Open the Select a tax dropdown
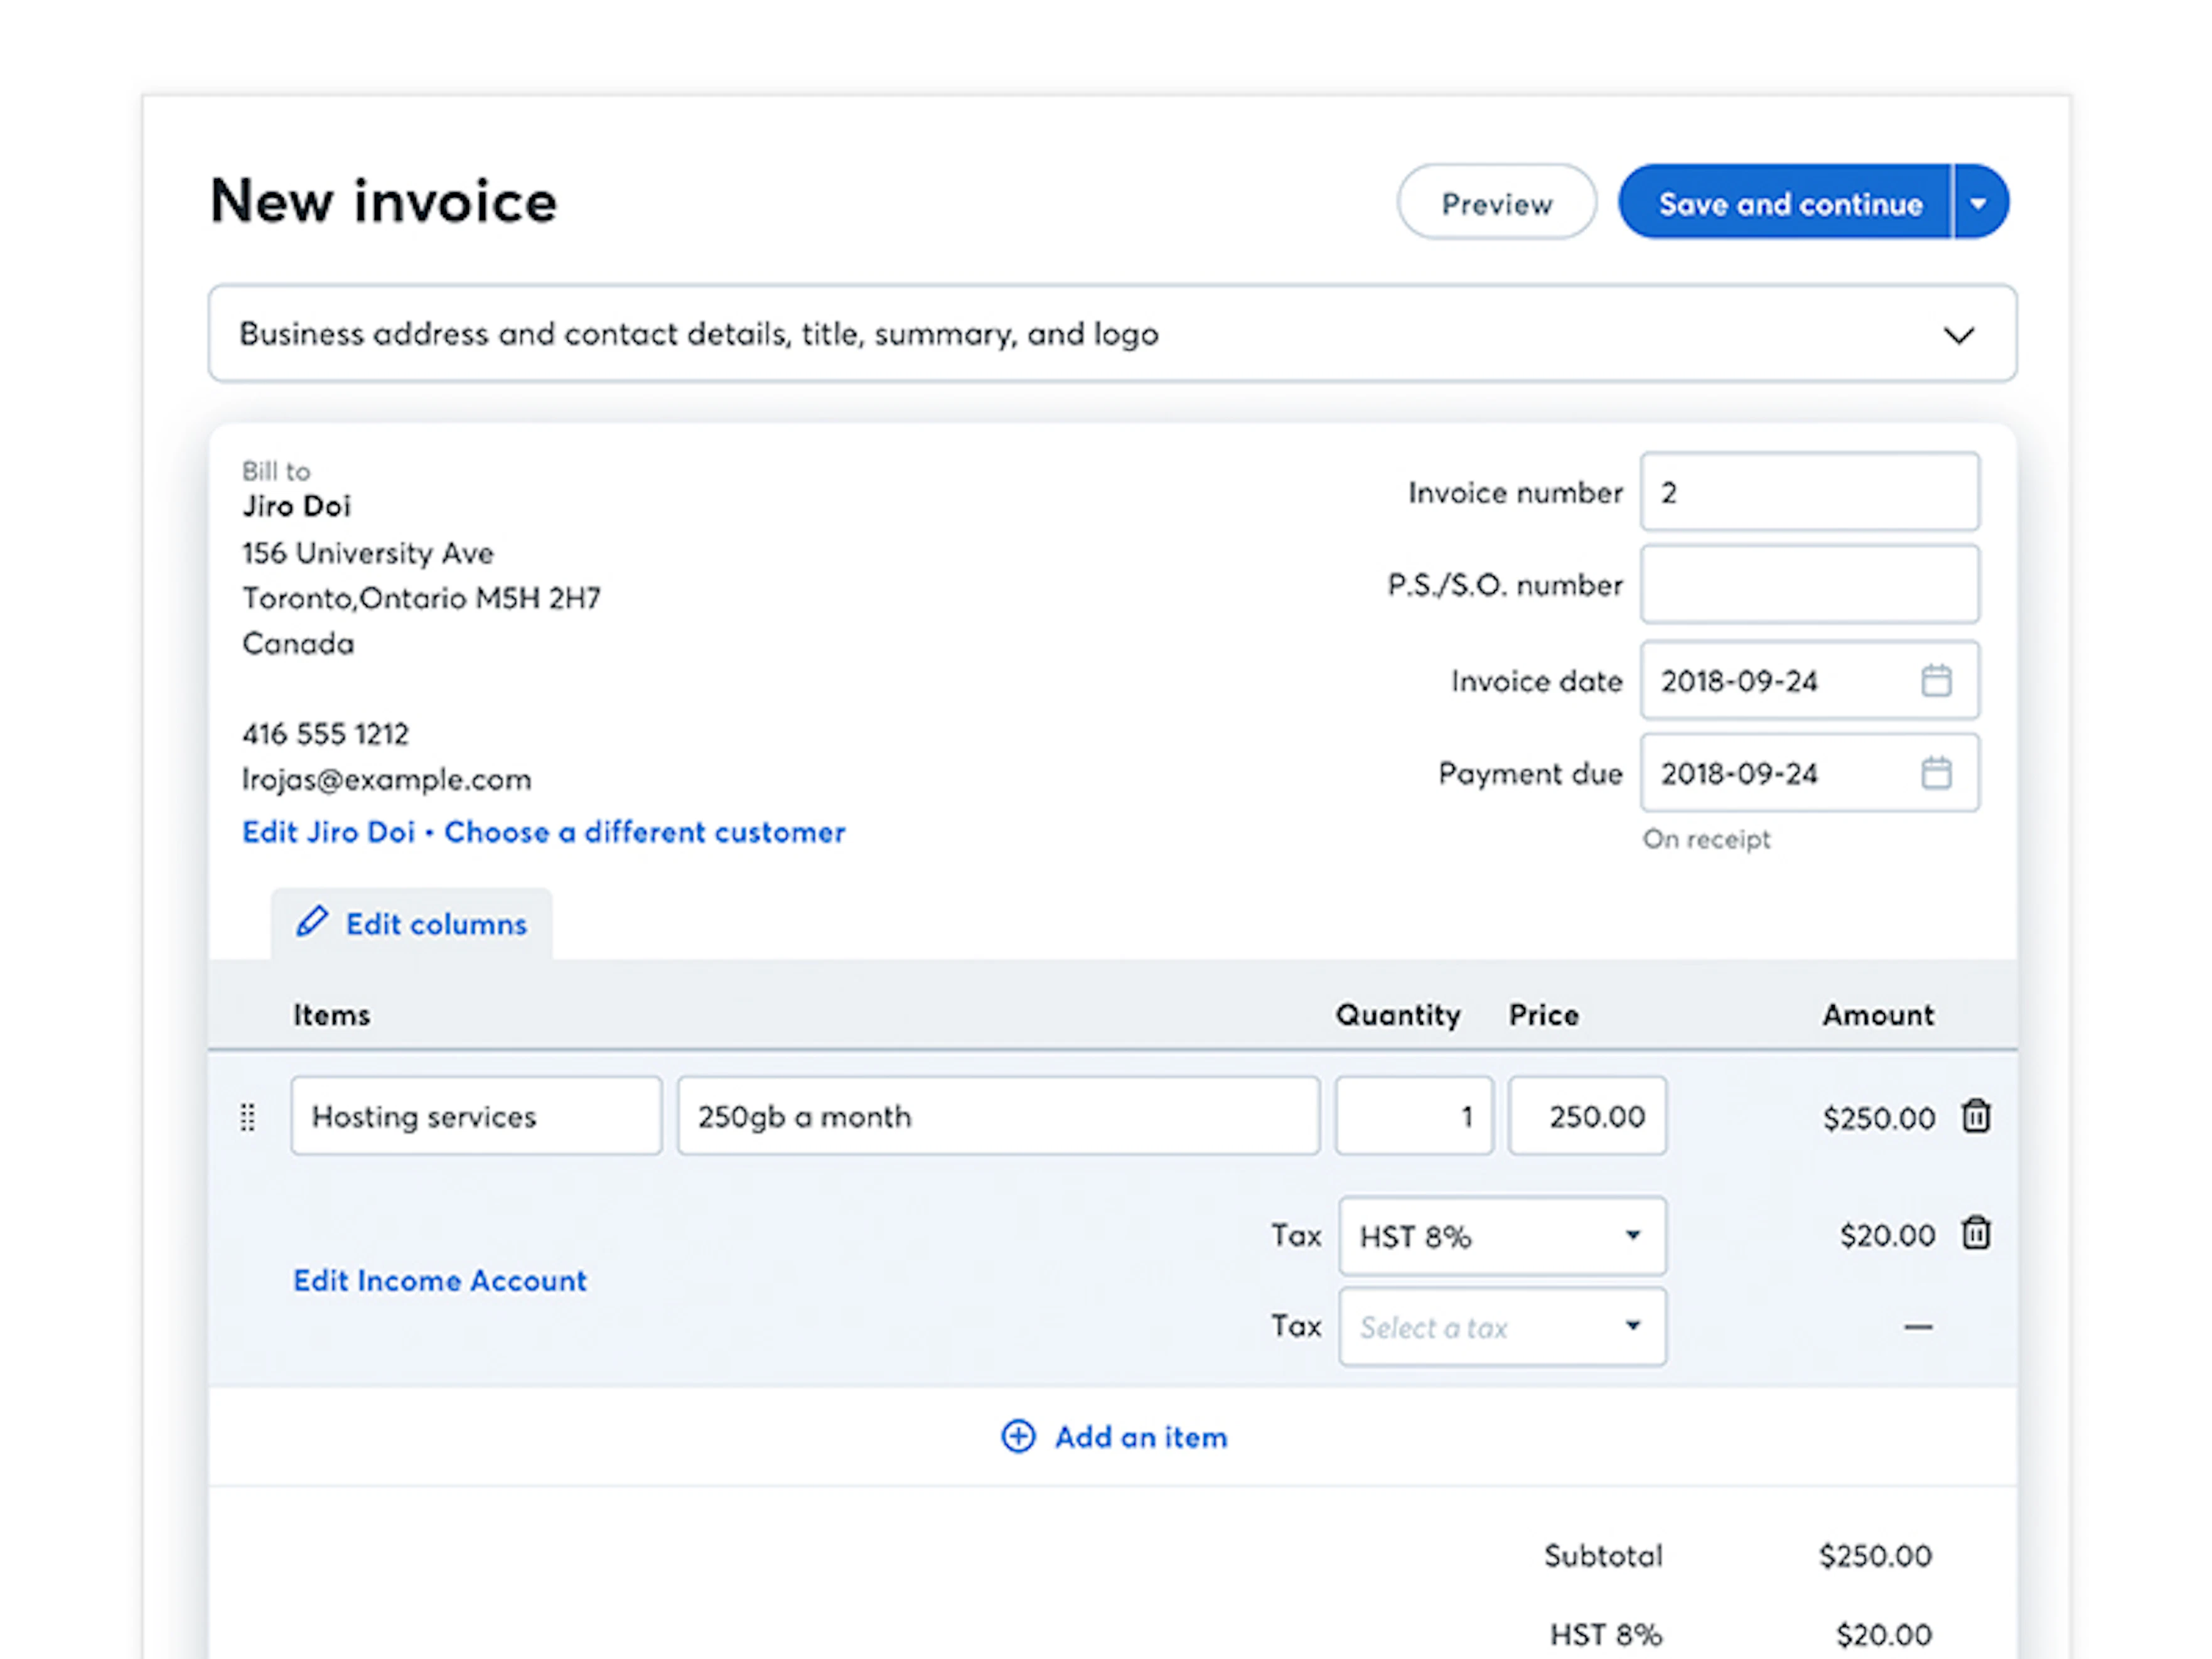 1502,1327
